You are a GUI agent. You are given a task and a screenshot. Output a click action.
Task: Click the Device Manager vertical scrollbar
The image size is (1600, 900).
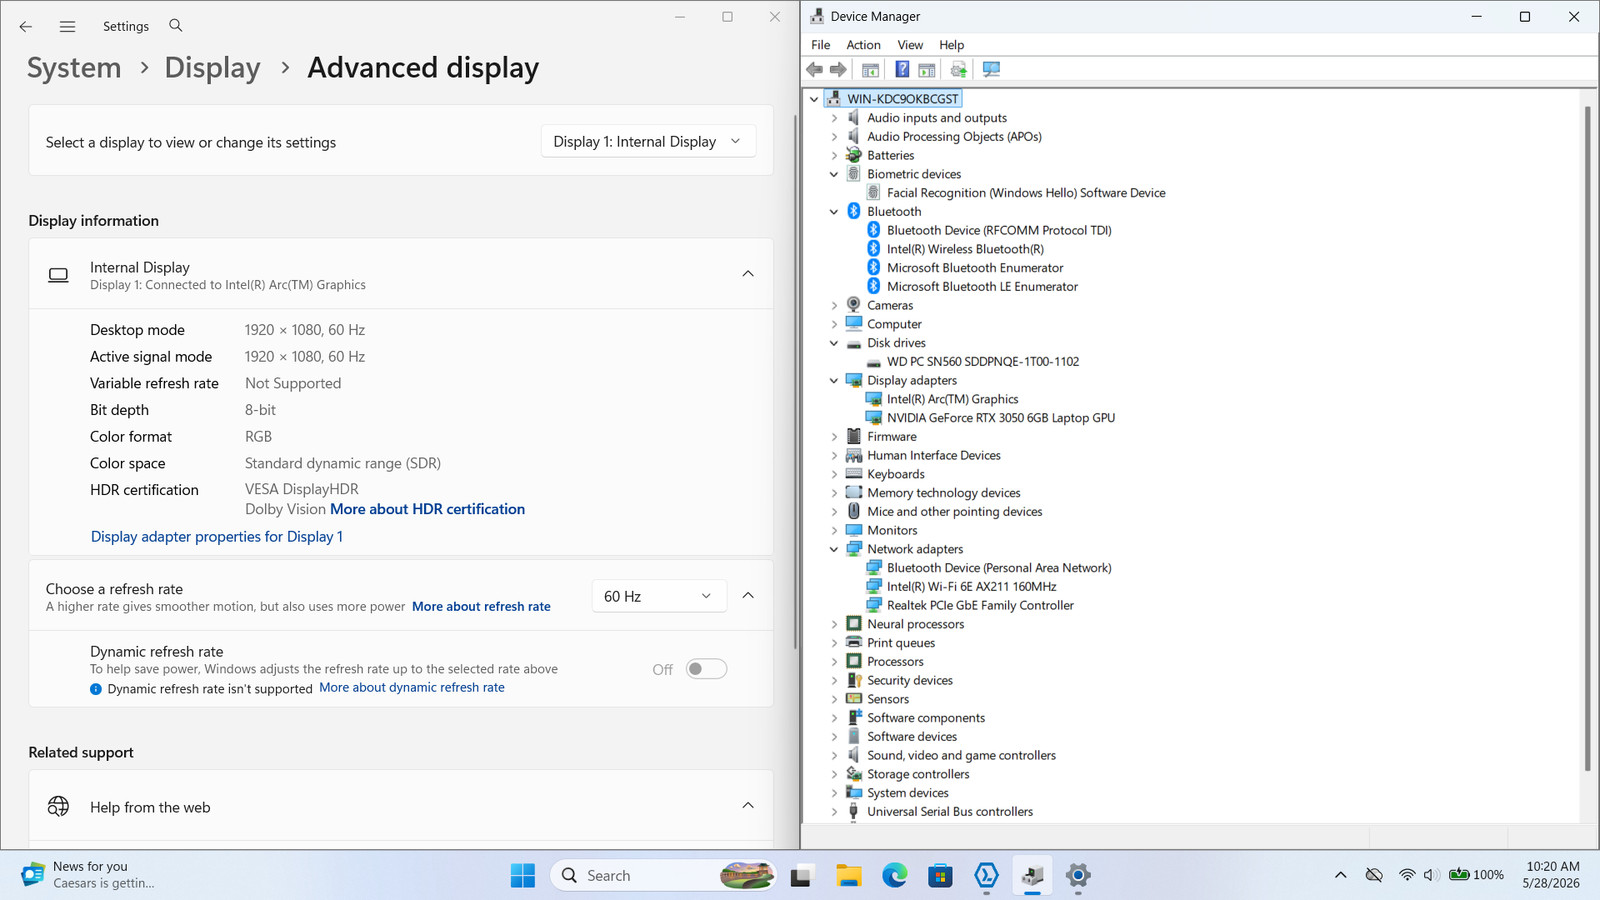pos(1587,437)
